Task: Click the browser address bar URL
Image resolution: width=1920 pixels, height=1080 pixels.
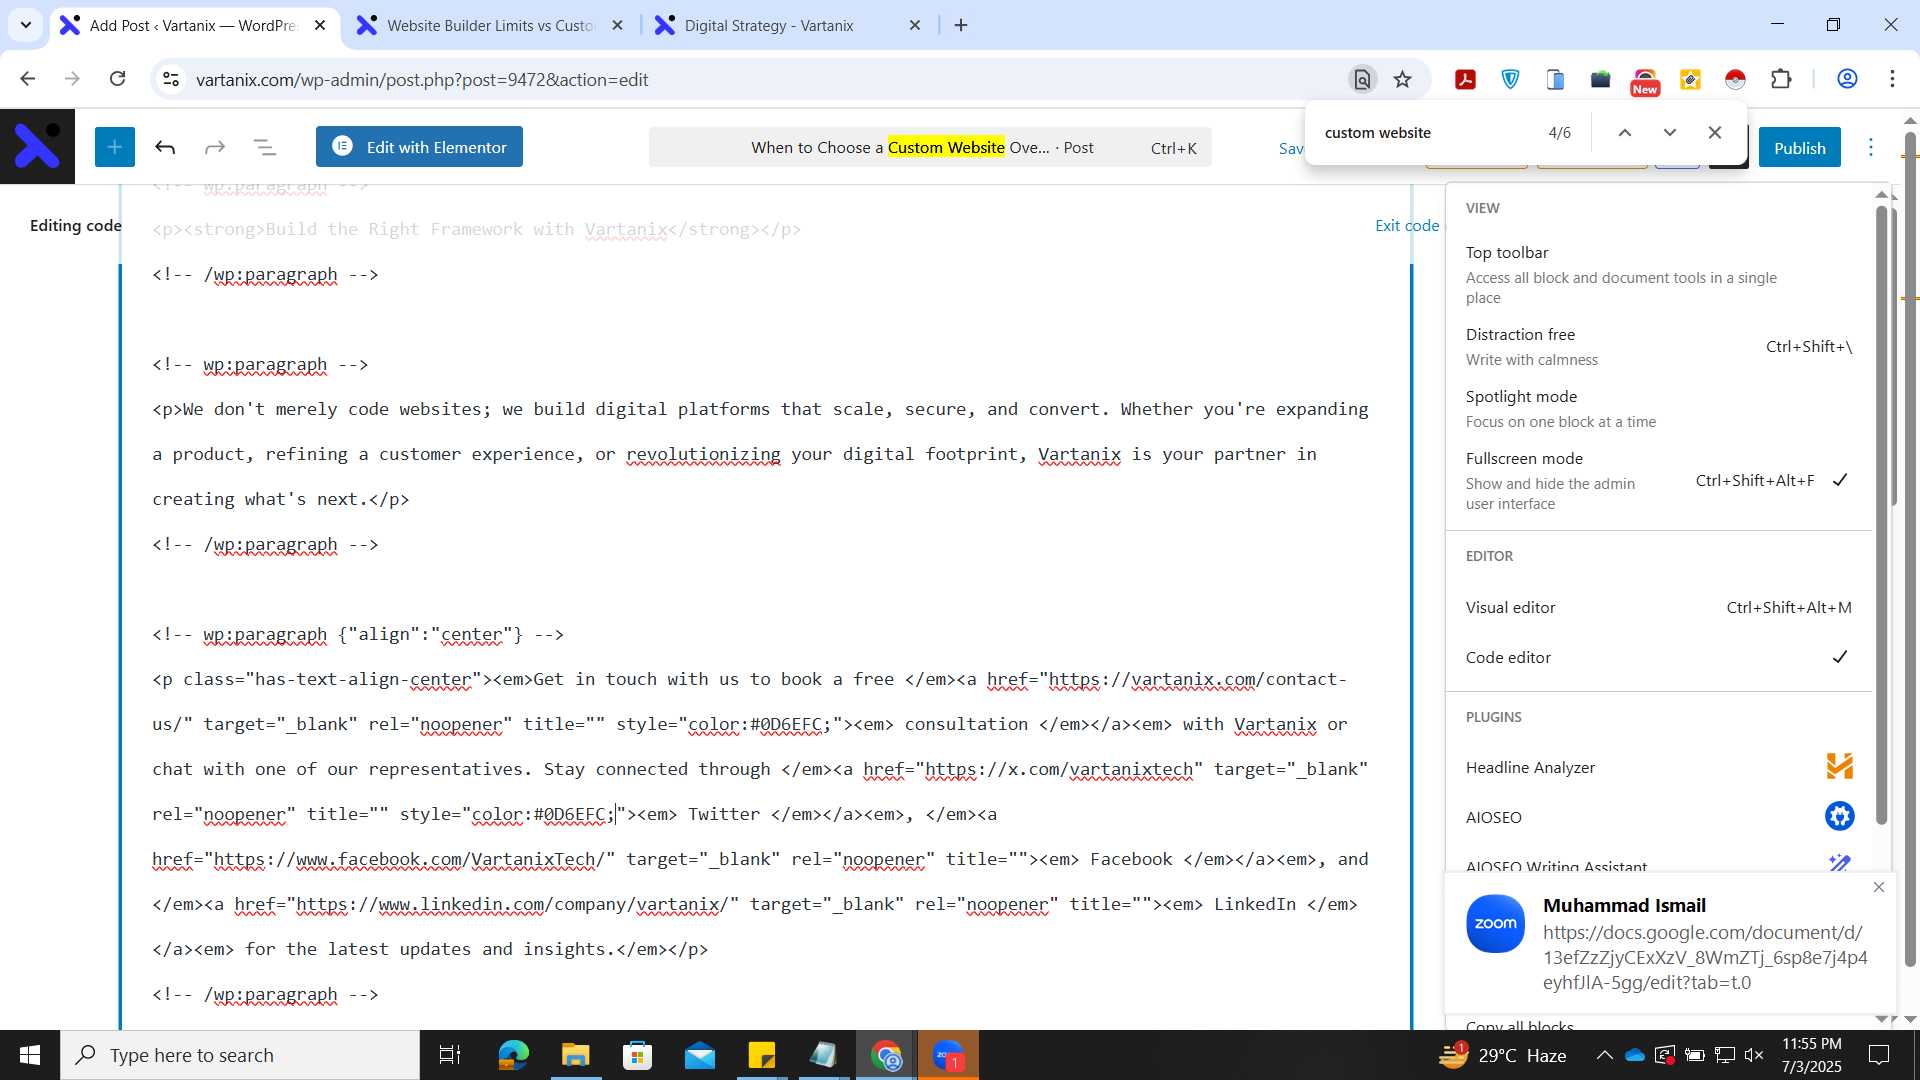Action: tap(422, 79)
